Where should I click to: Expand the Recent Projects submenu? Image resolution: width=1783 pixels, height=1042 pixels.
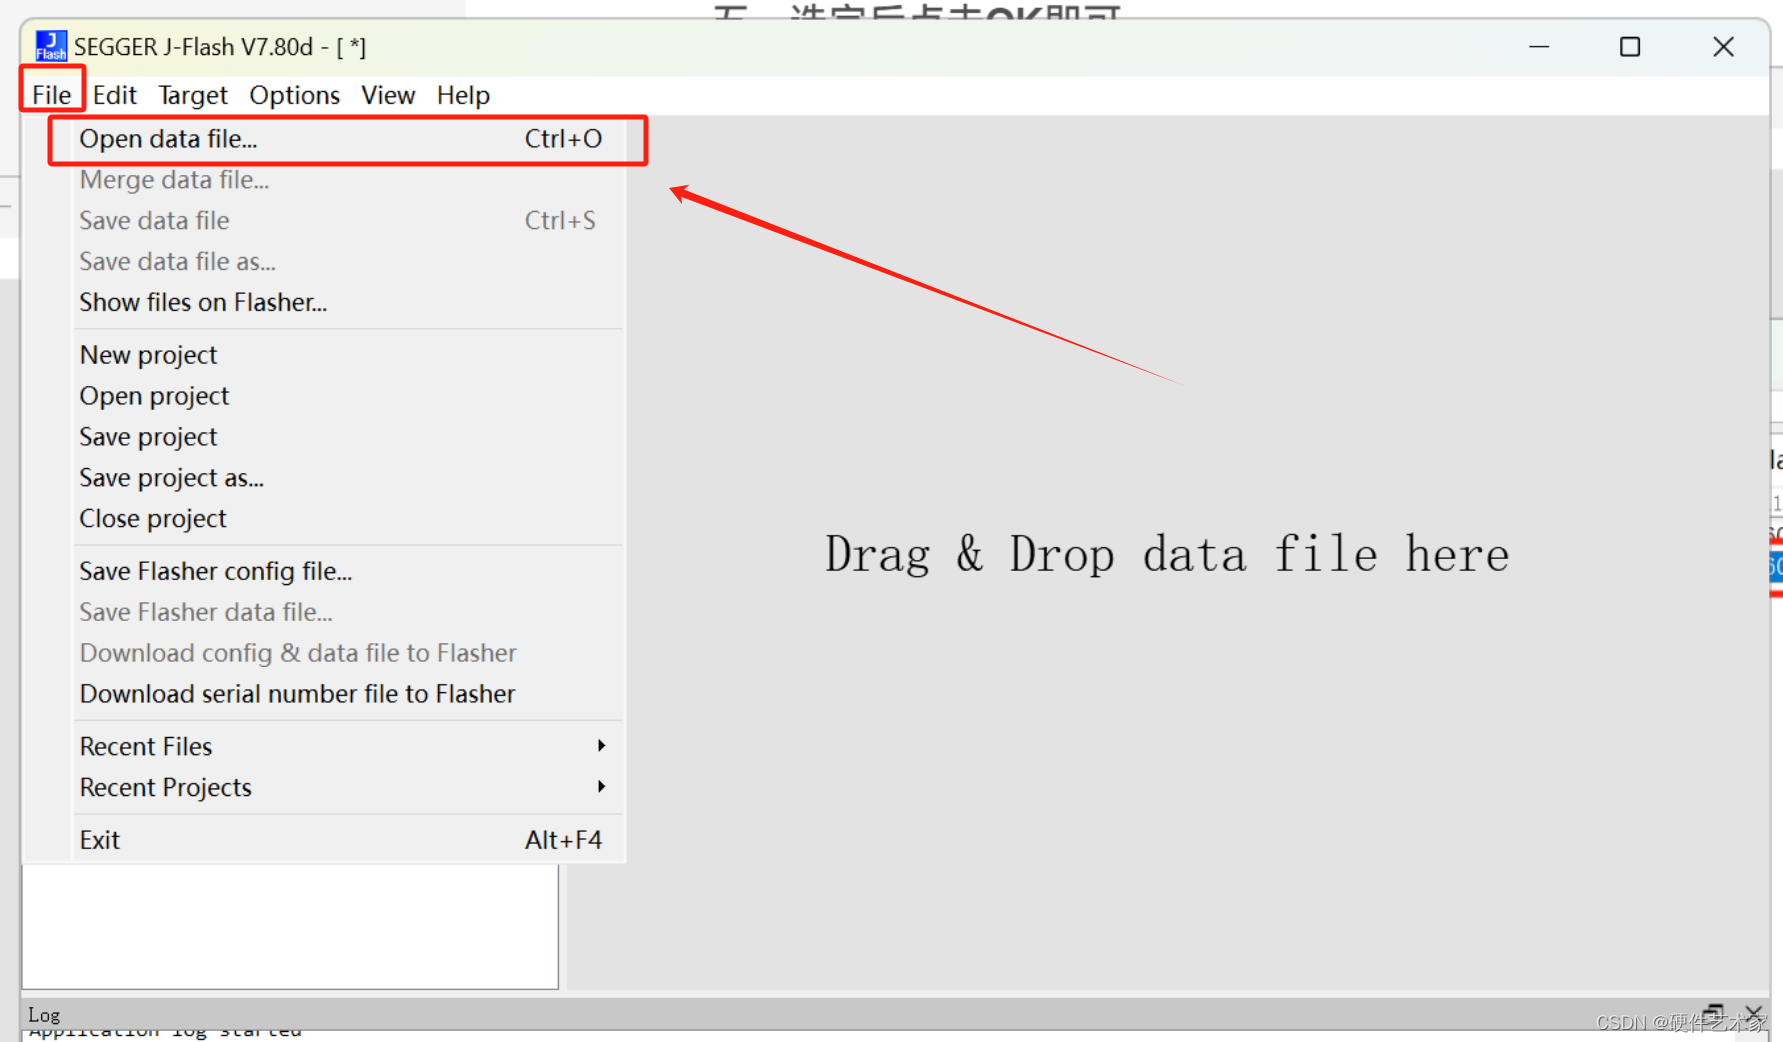tap(348, 788)
